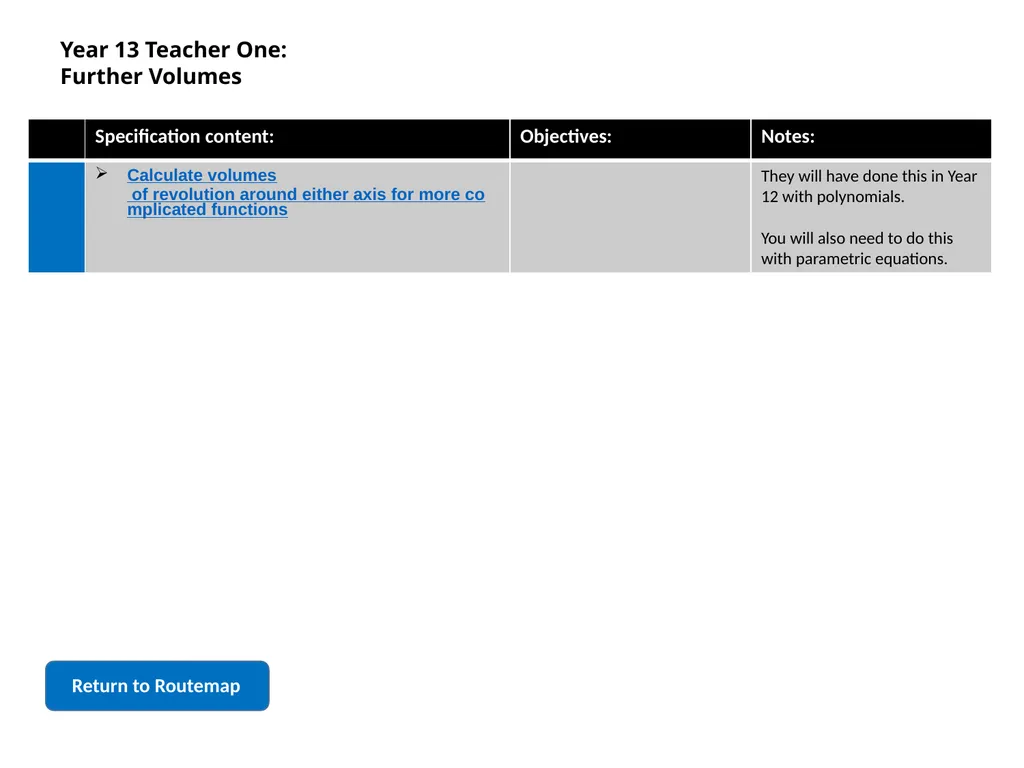This screenshot has width=1024, height=768.
Task: Click the blue cell in first column
Action: click(x=56, y=217)
